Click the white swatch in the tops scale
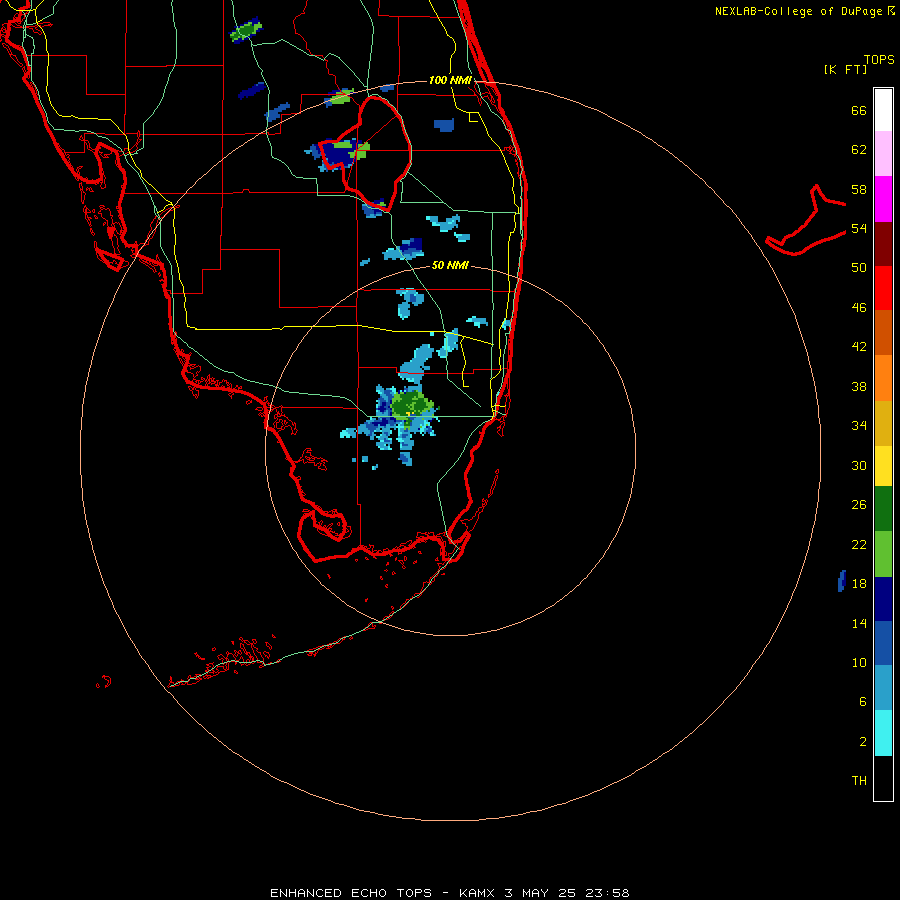This screenshot has height=900, width=900. click(x=883, y=110)
